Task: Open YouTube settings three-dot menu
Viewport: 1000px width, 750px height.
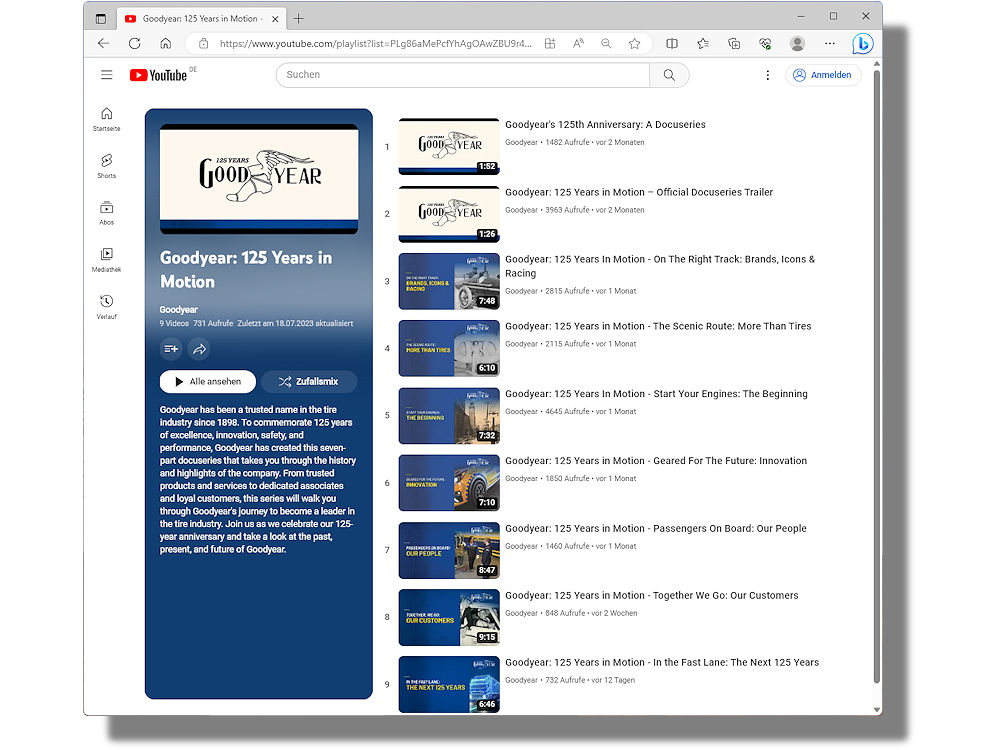Action: [x=768, y=75]
